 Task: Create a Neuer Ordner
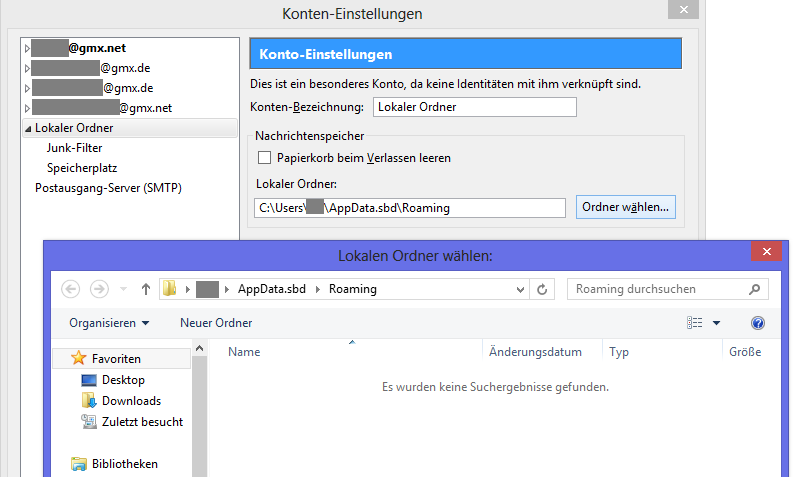(x=216, y=323)
